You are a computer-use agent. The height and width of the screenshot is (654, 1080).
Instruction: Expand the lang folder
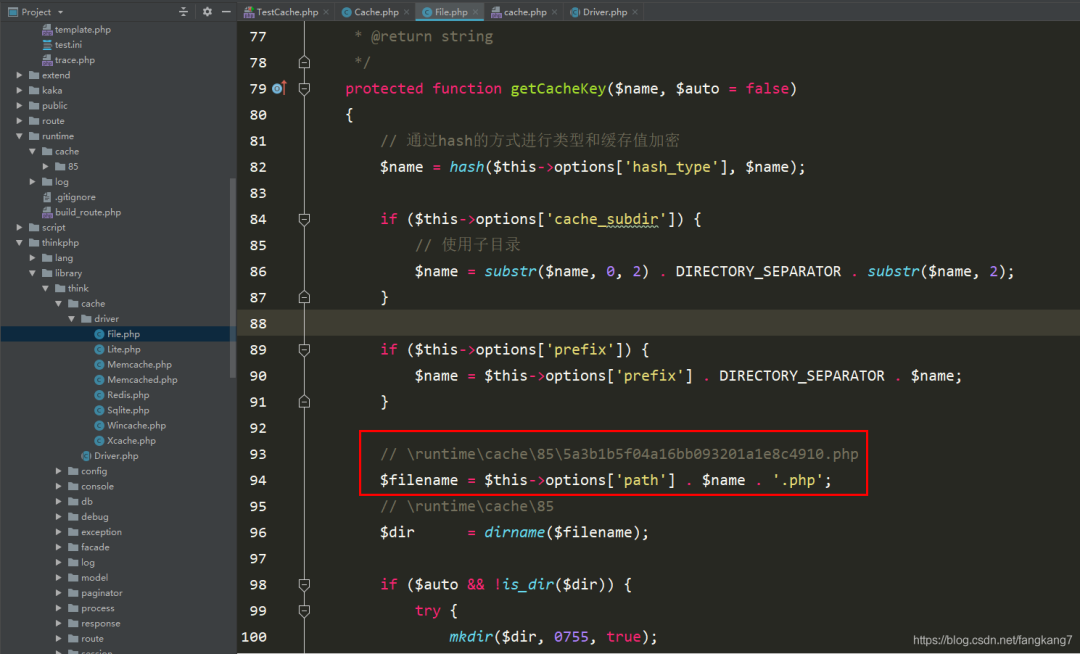pyautogui.click(x=32, y=257)
